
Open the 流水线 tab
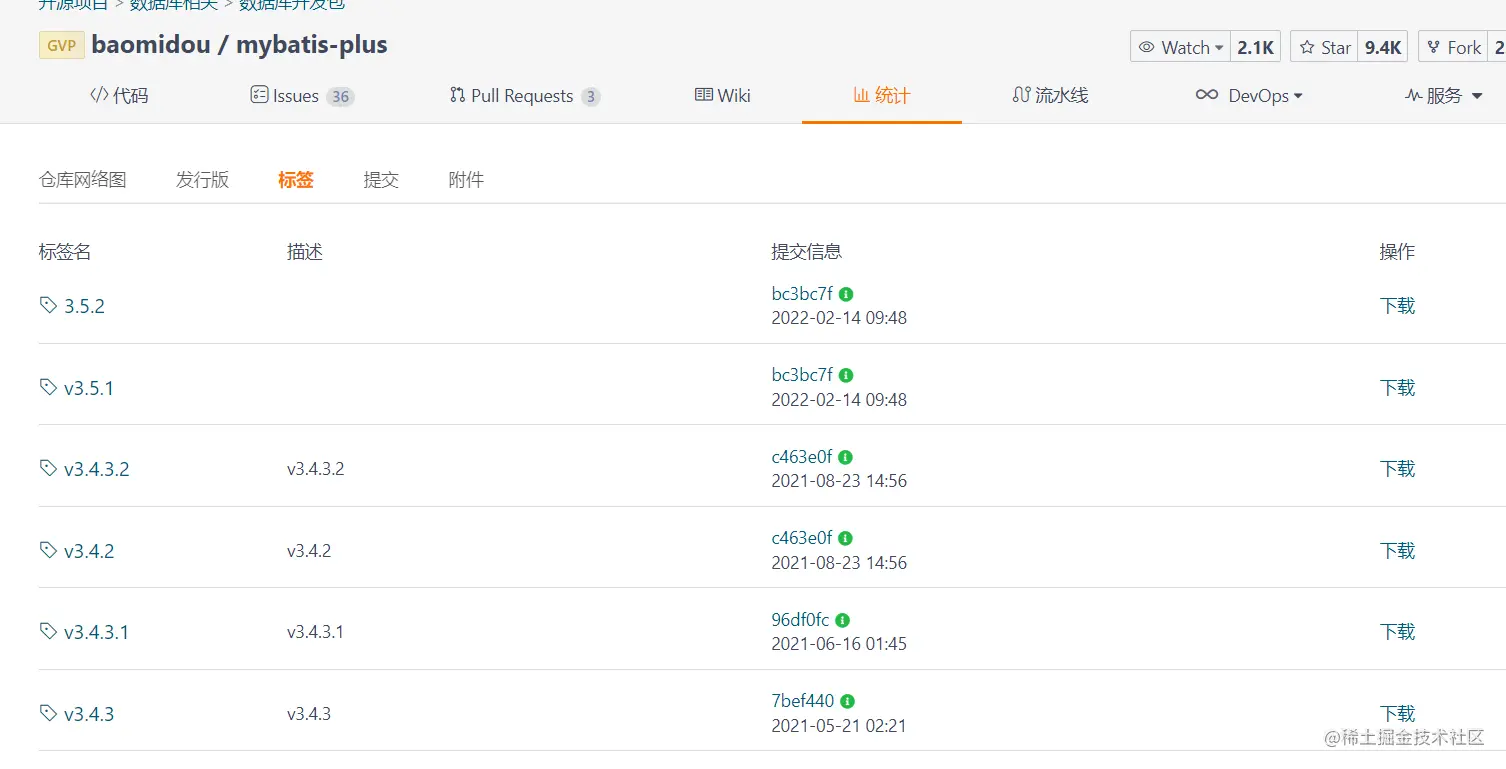coord(1050,96)
